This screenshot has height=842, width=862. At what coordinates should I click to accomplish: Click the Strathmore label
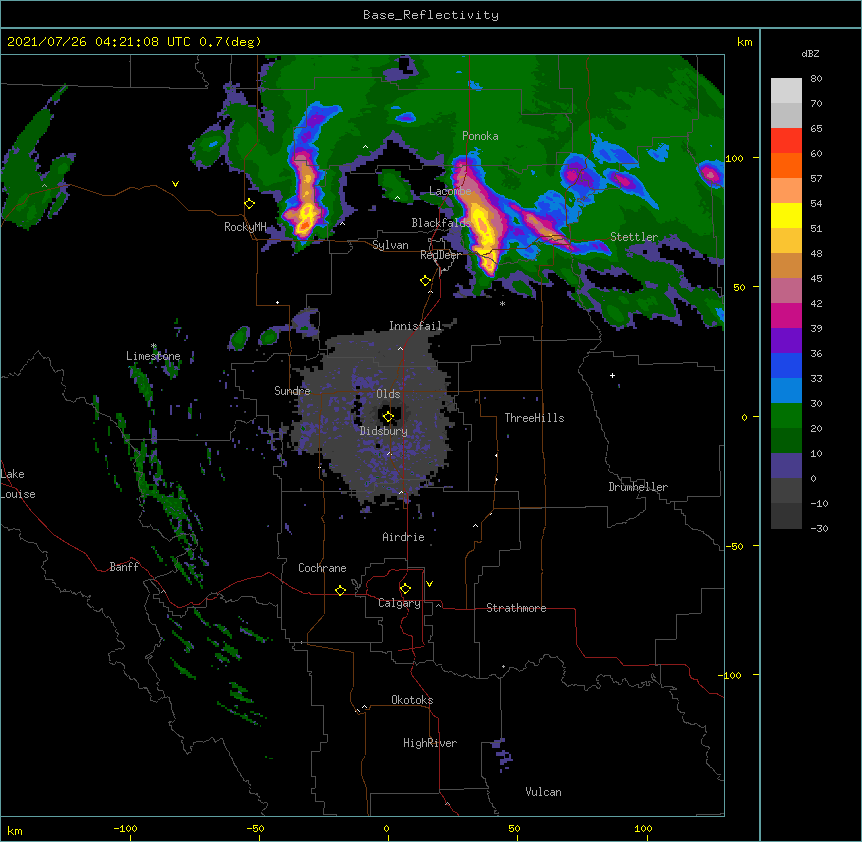coord(516,608)
